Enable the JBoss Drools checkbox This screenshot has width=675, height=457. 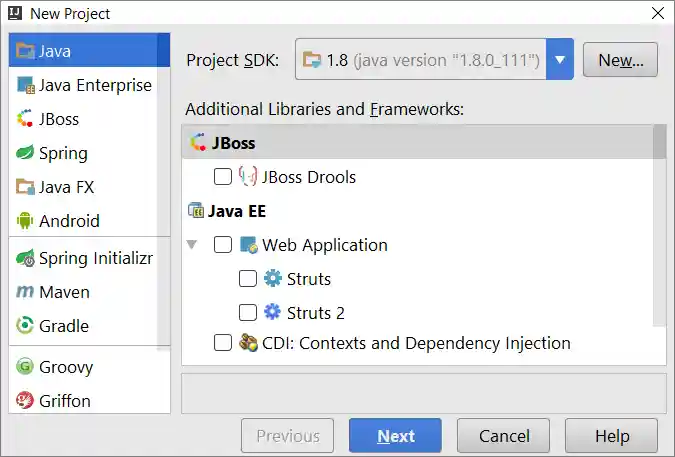pyautogui.click(x=223, y=177)
